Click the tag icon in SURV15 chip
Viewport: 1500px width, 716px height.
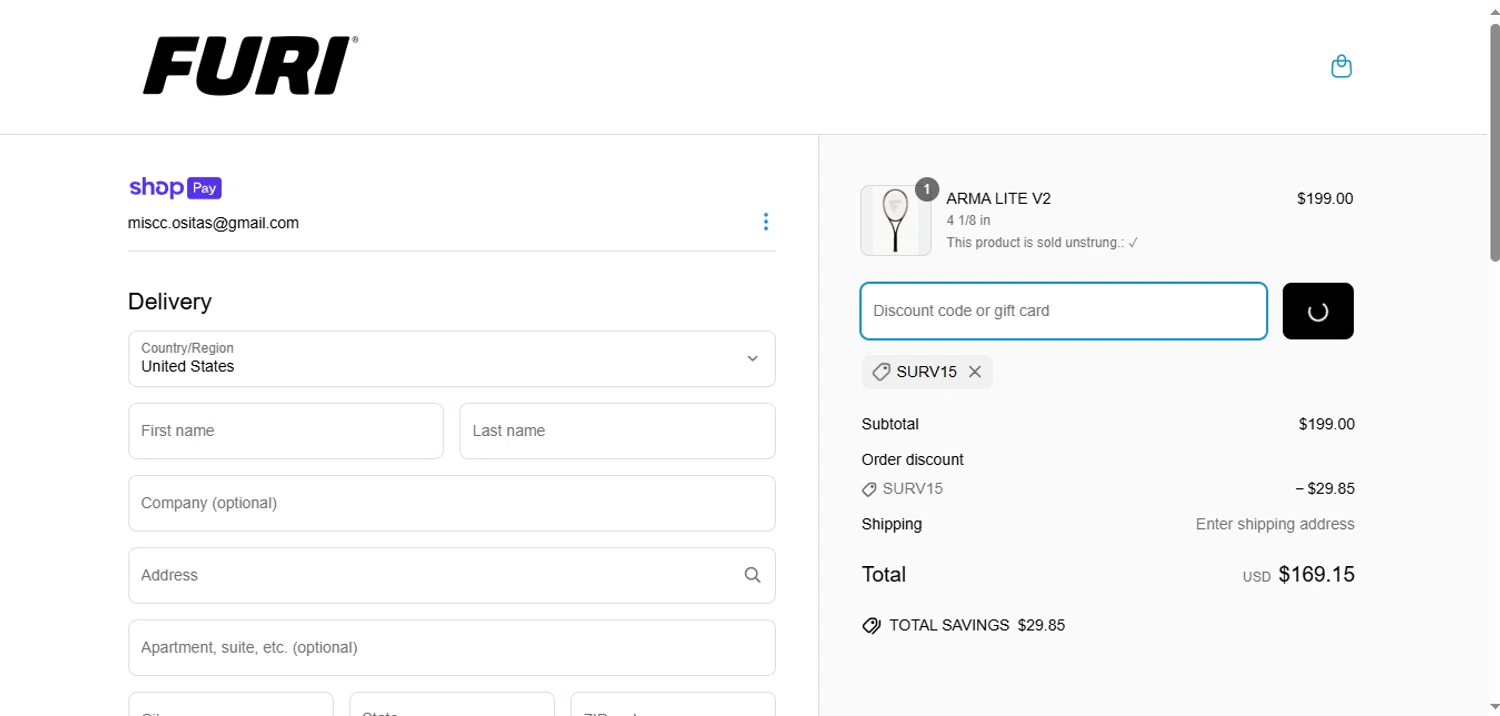tap(881, 372)
